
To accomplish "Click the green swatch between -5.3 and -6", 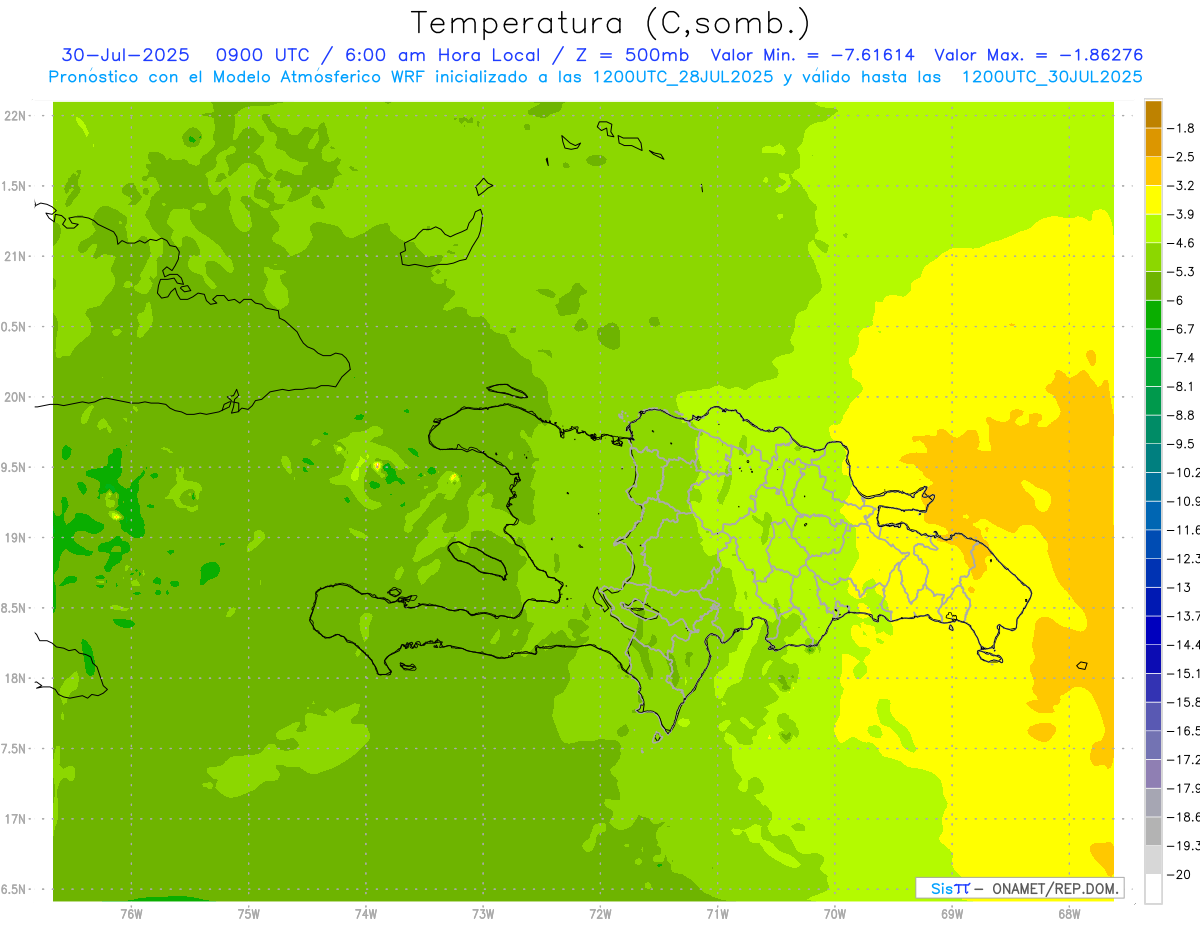I will click(1153, 286).
